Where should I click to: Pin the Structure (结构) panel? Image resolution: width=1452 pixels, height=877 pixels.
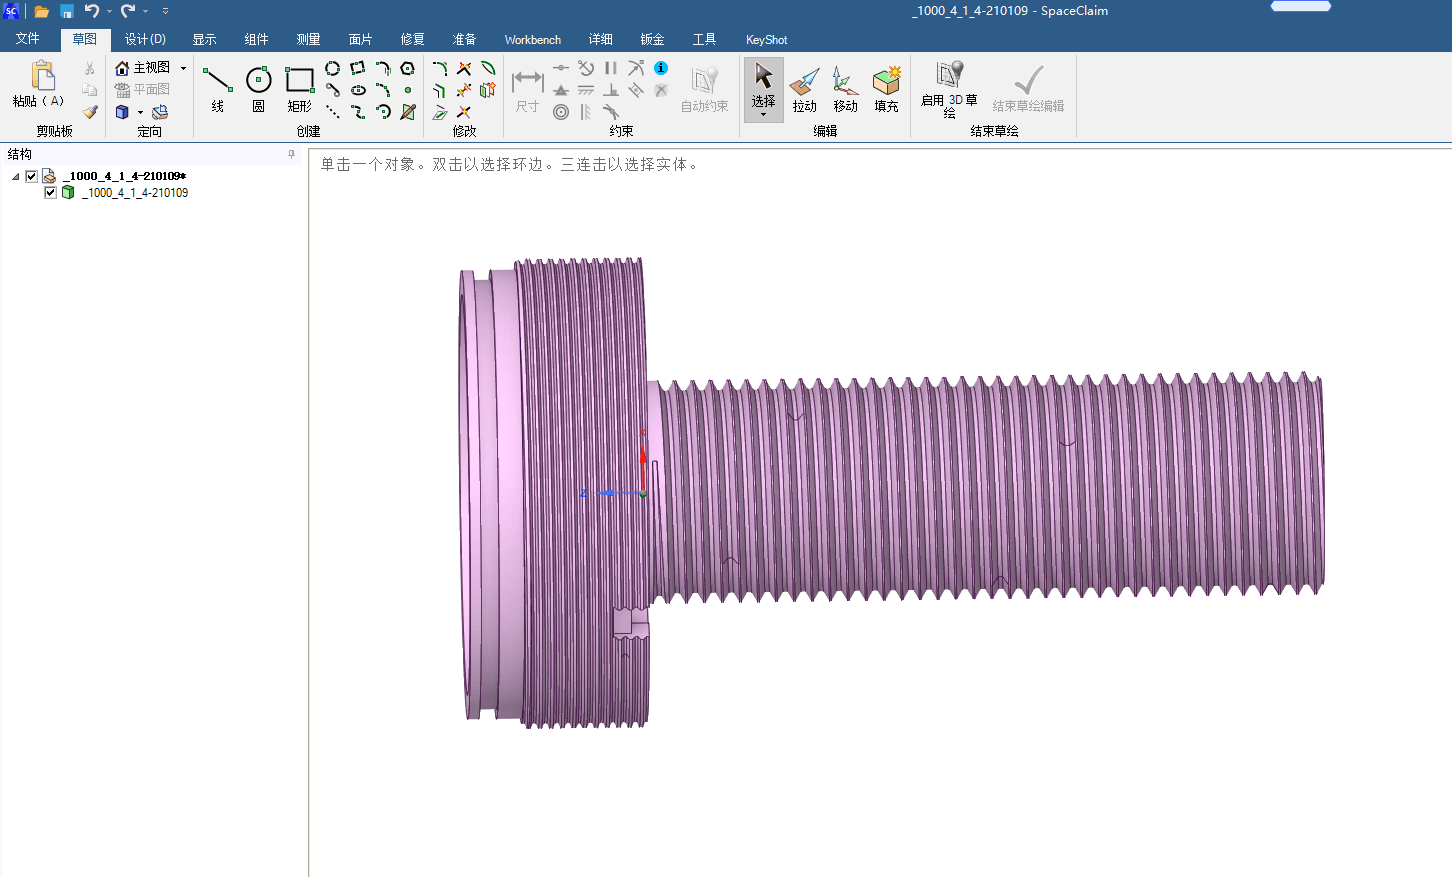291,154
